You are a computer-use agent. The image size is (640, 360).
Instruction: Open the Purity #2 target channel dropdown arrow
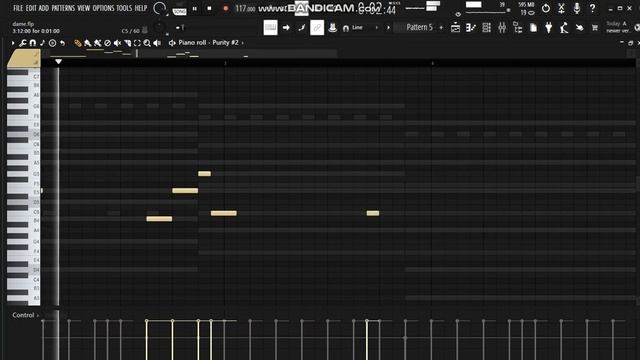point(242,43)
